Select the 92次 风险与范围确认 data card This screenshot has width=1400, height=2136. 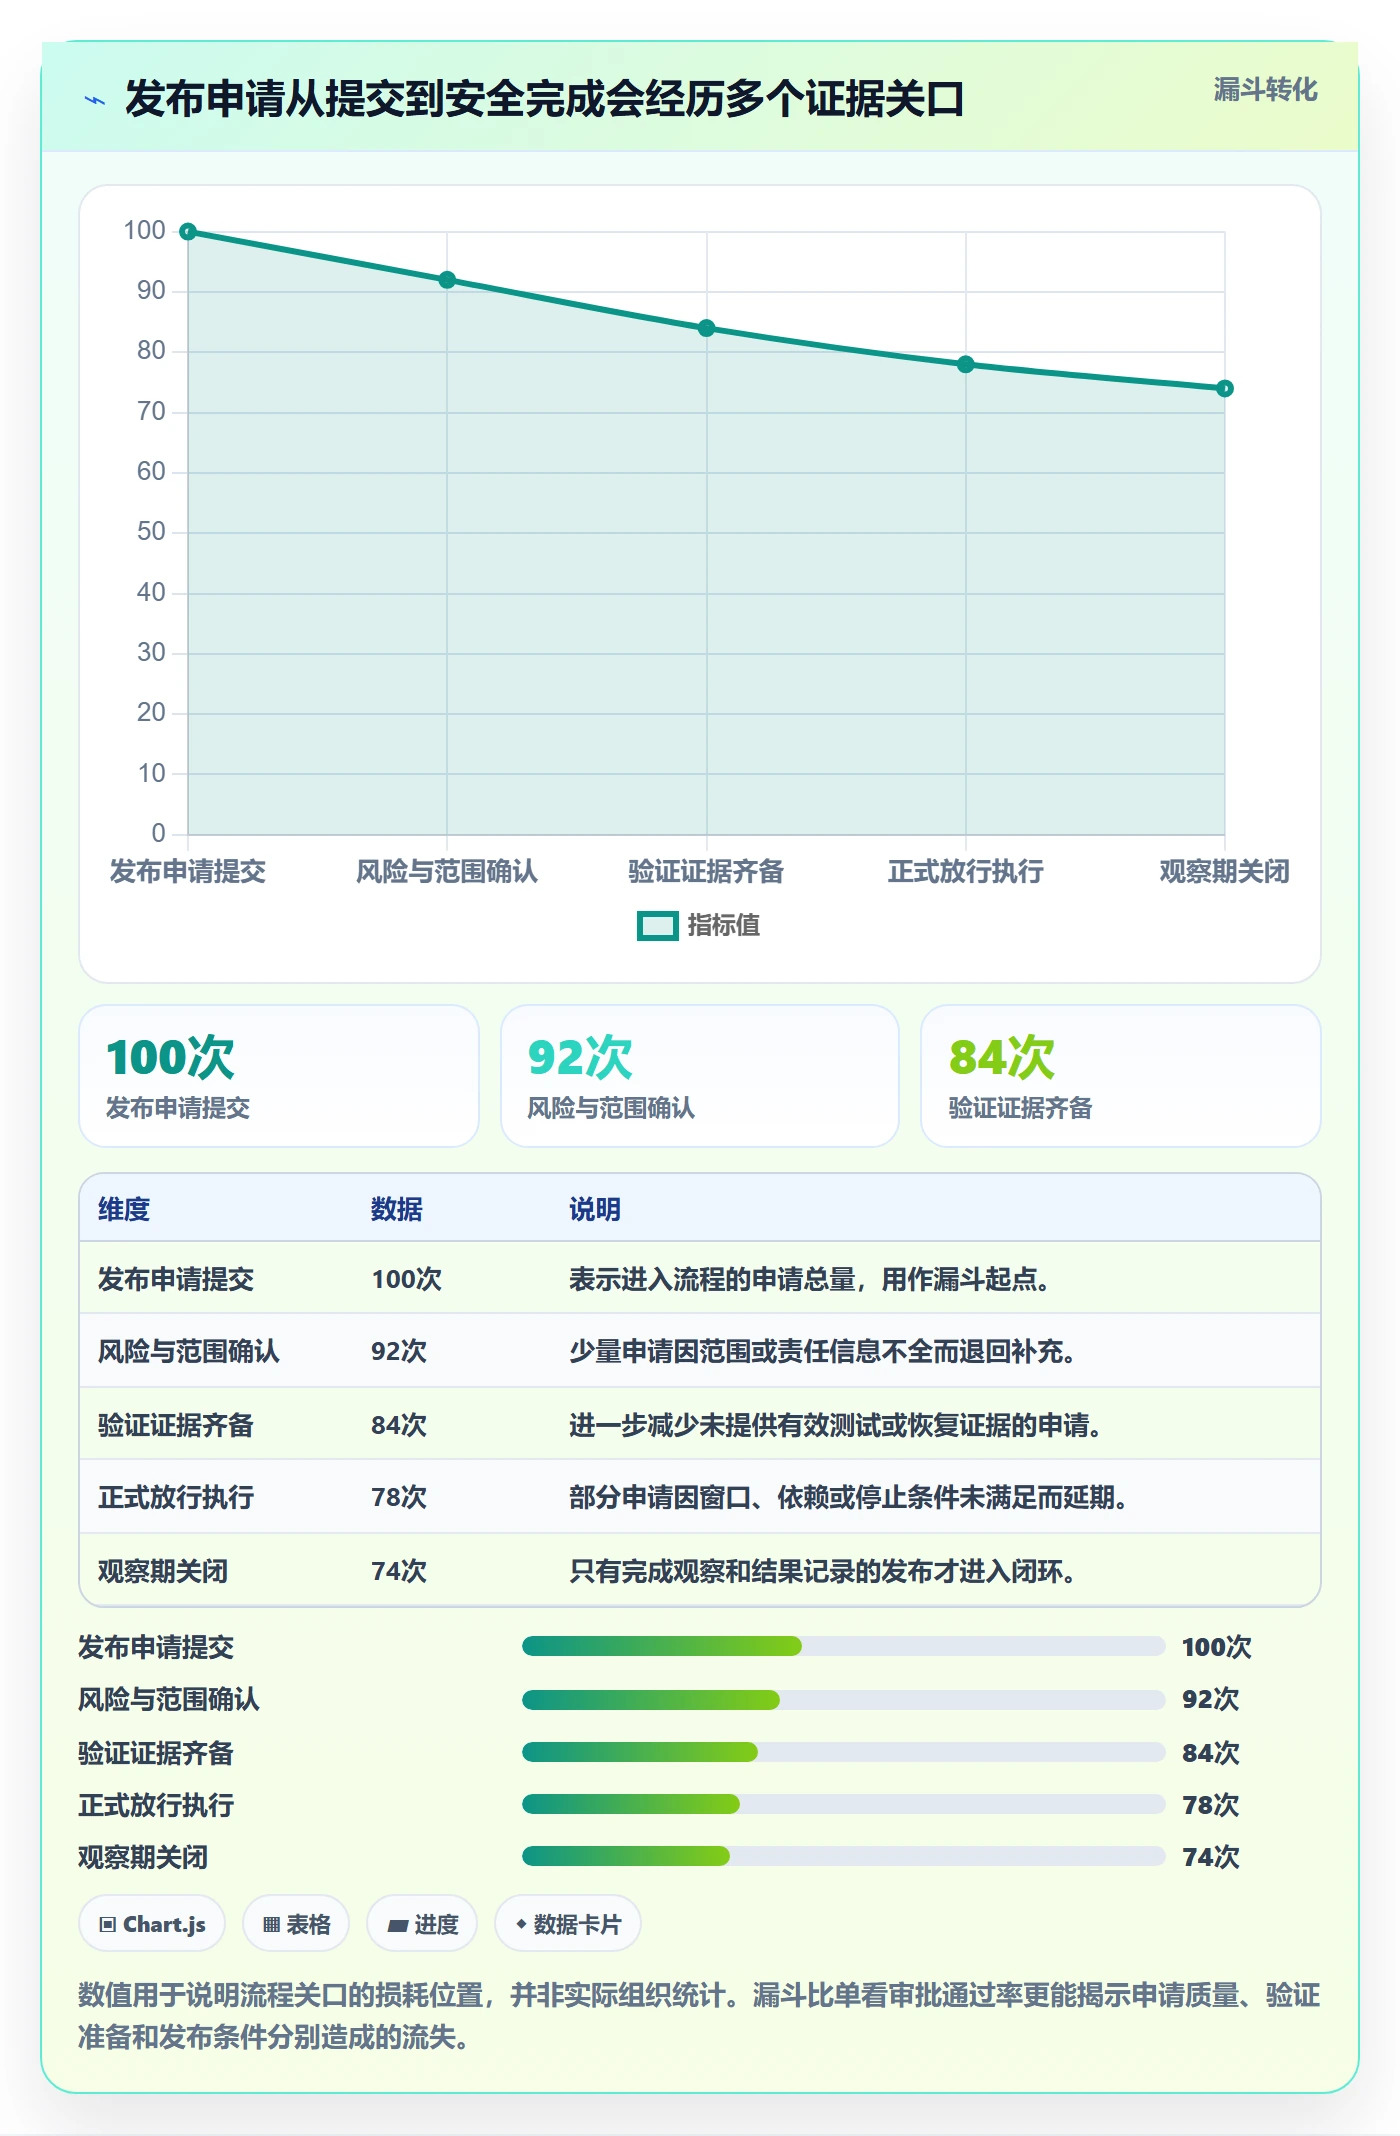coord(700,1076)
